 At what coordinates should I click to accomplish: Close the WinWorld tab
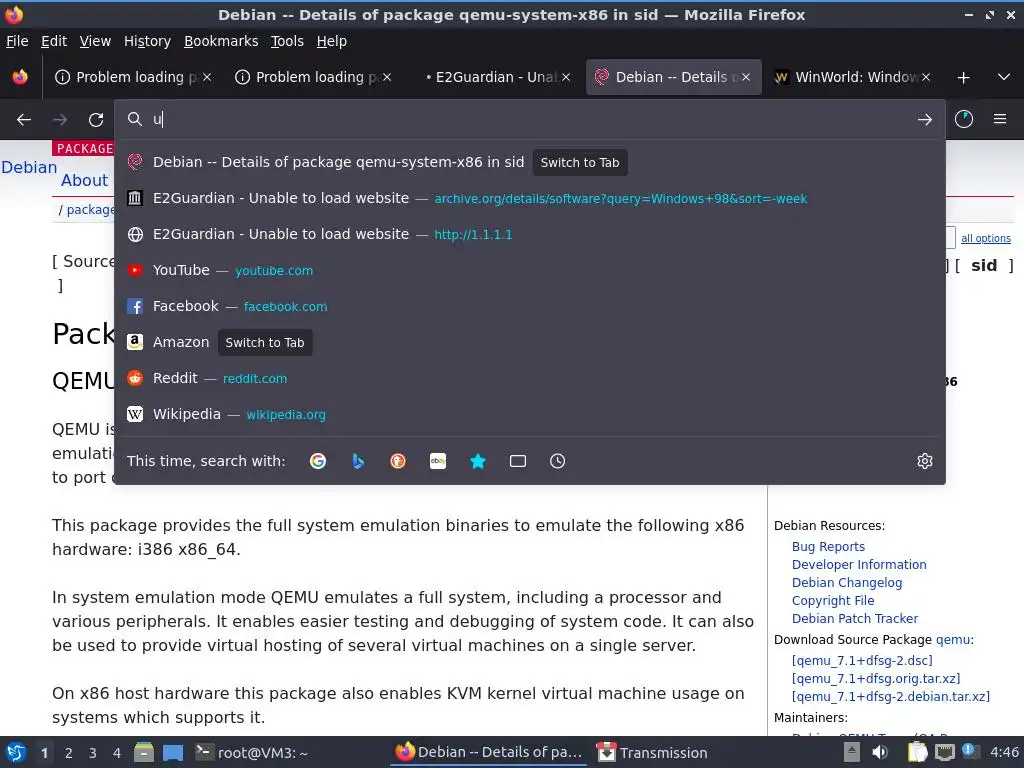pyautogui.click(x=926, y=77)
